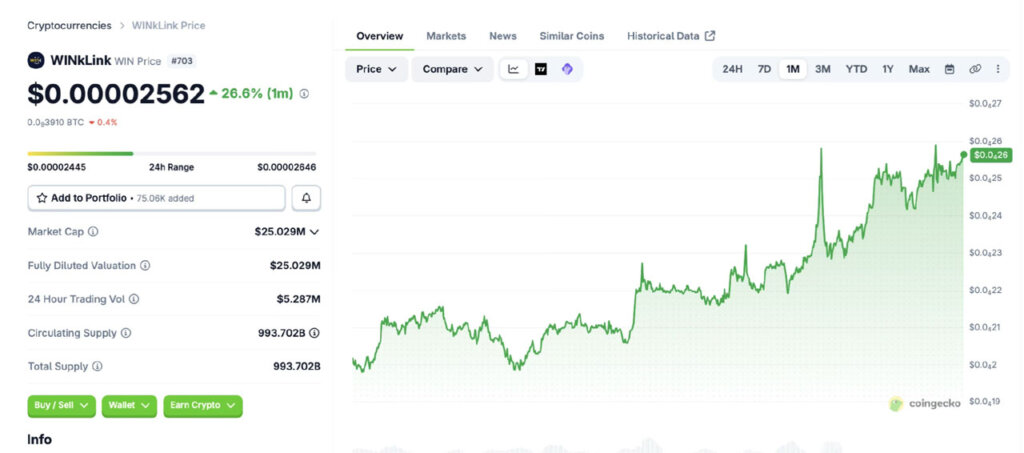
Task: Switch to TradingView chart icon
Action: [541, 69]
